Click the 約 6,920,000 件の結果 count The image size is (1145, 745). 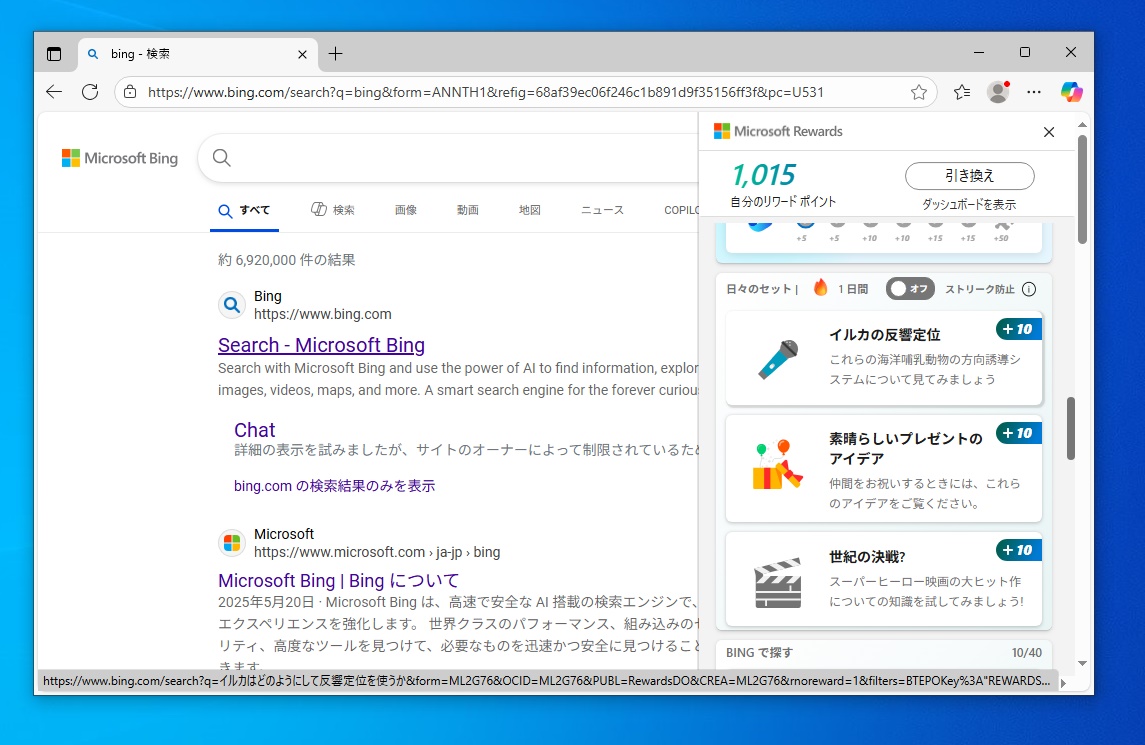(286, 260)
